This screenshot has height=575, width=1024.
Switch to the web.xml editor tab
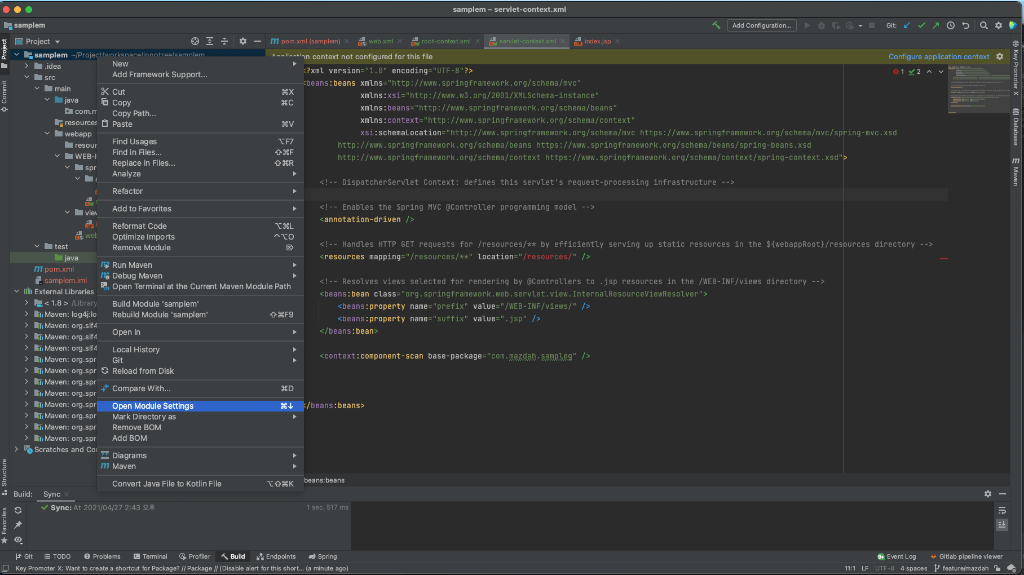coord(379,41)
